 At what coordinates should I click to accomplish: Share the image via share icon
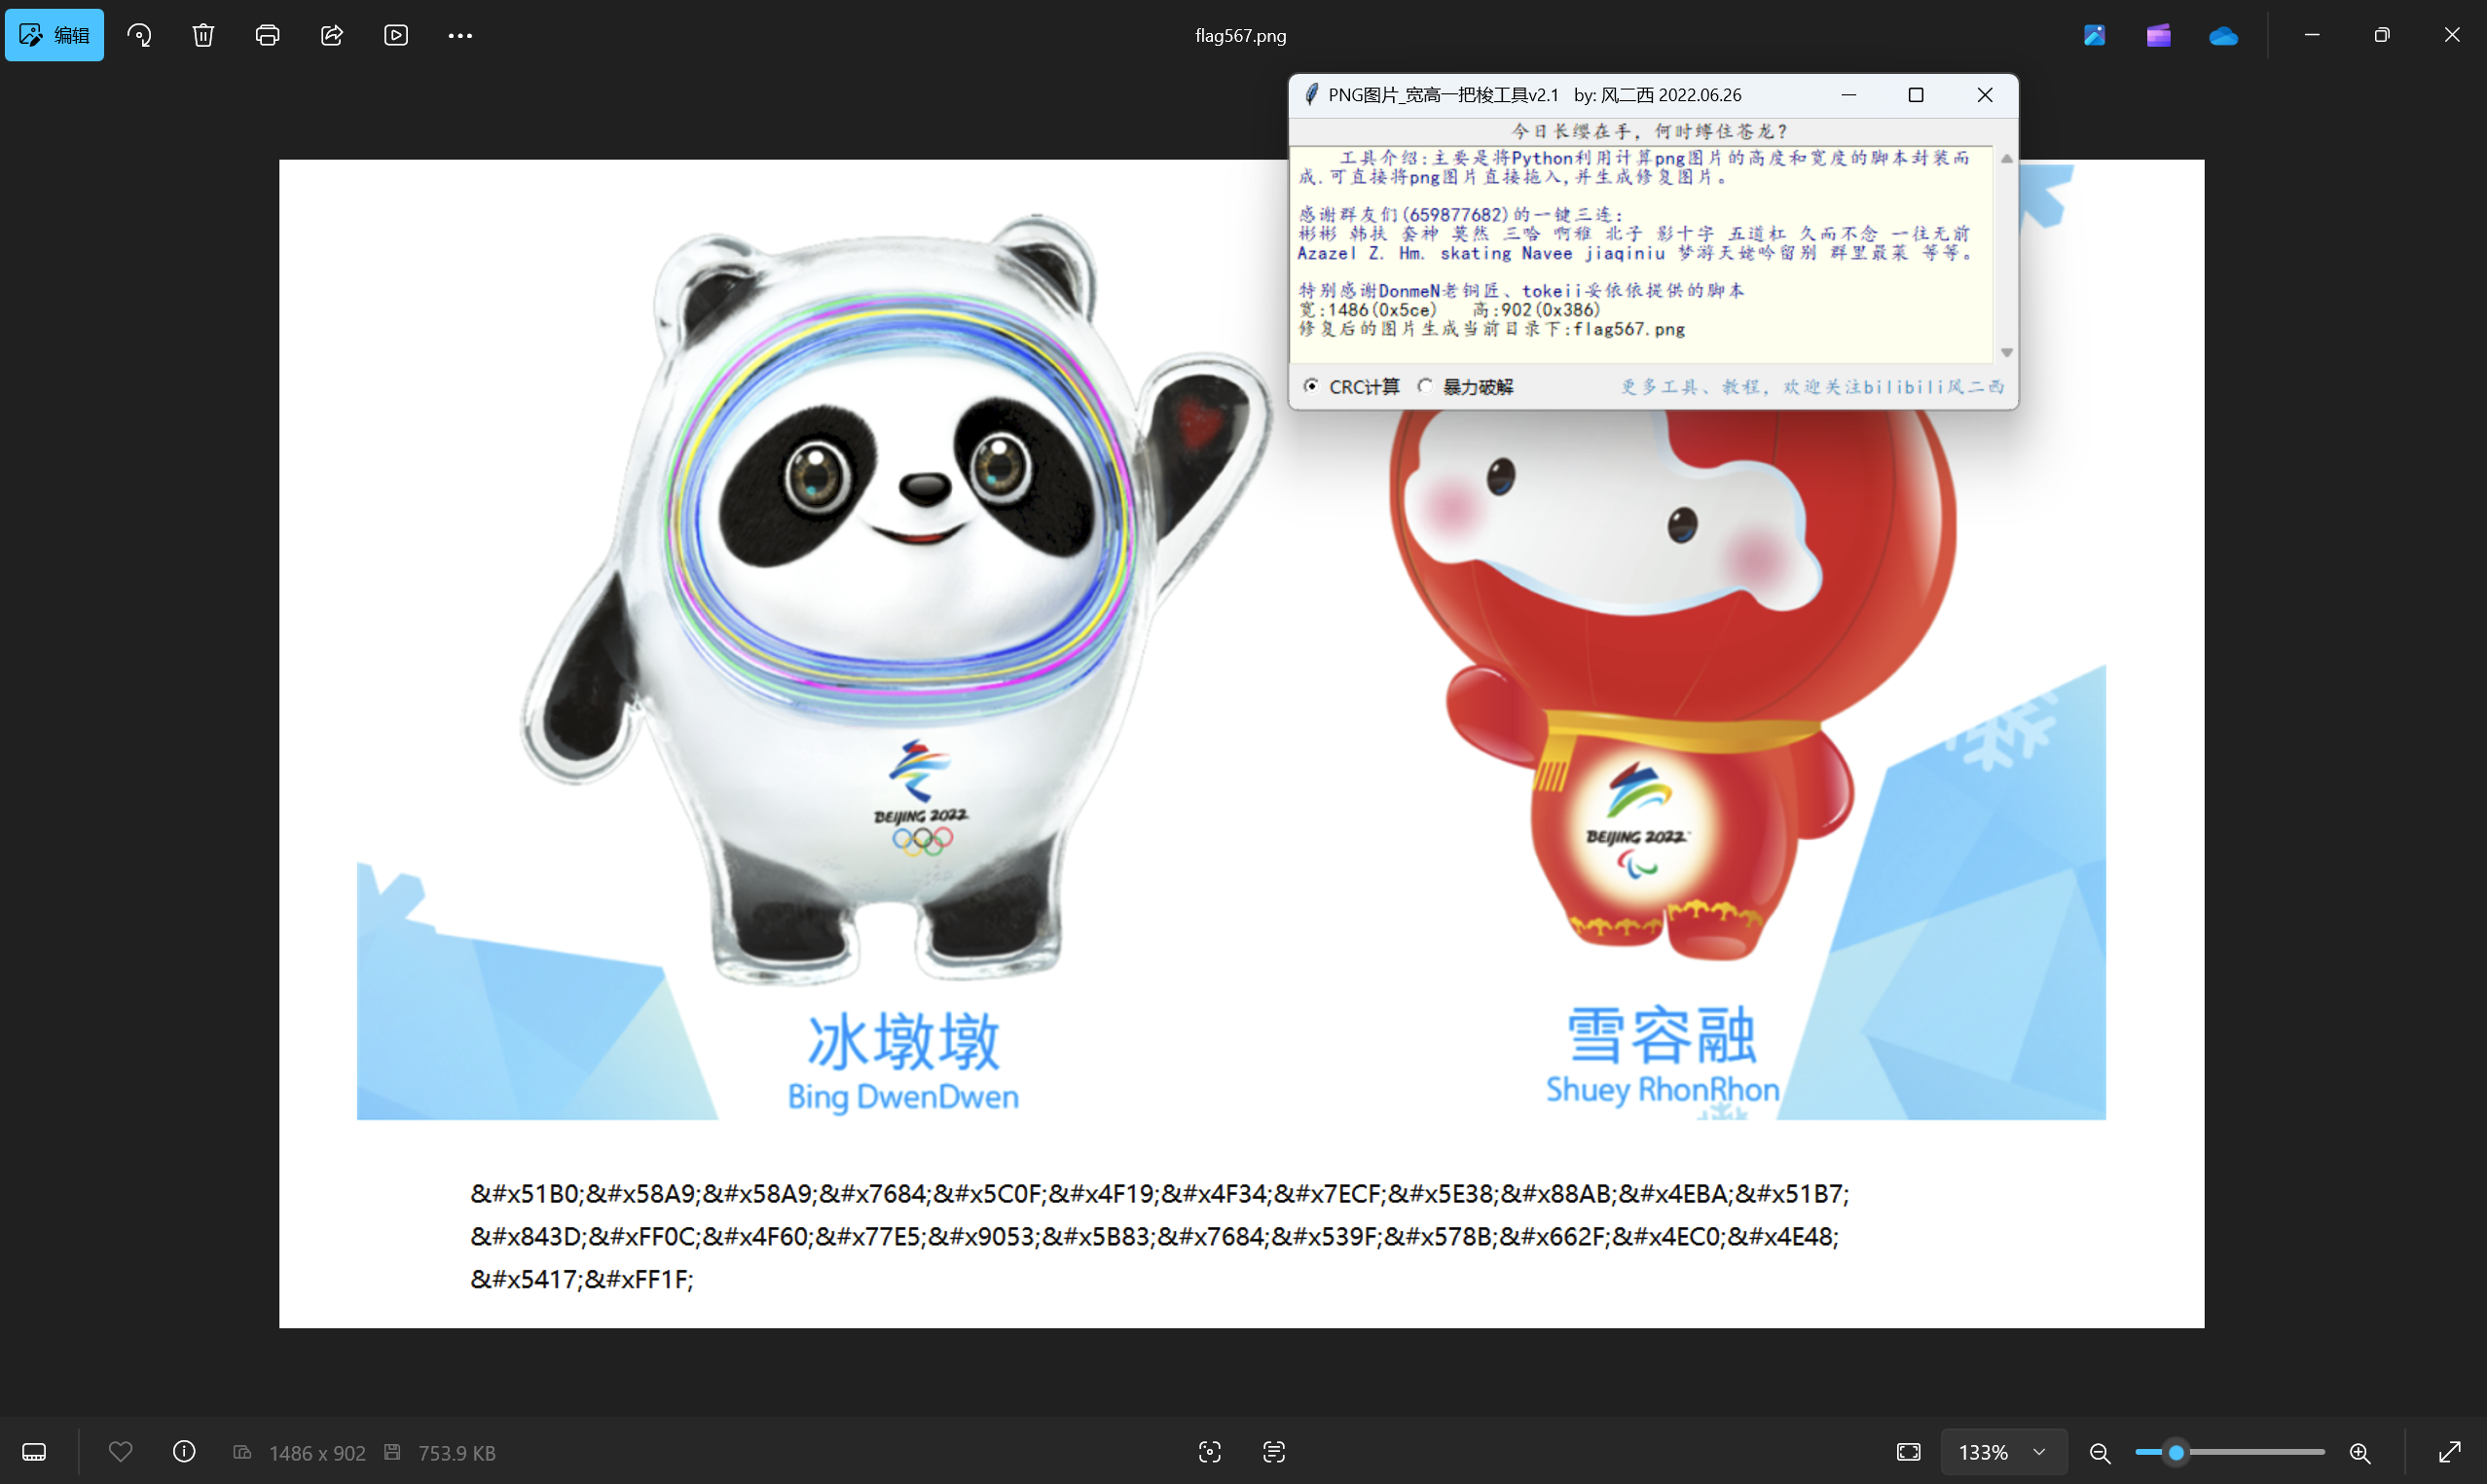tap(332, 35)
